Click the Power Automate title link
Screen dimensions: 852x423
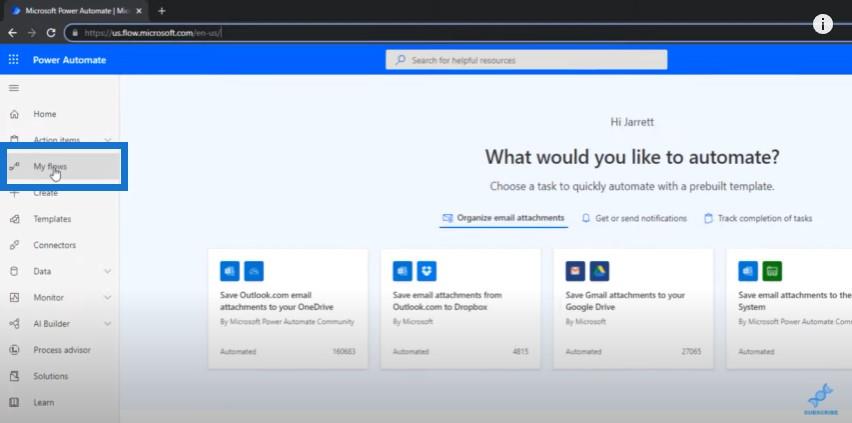coord(70,60)
